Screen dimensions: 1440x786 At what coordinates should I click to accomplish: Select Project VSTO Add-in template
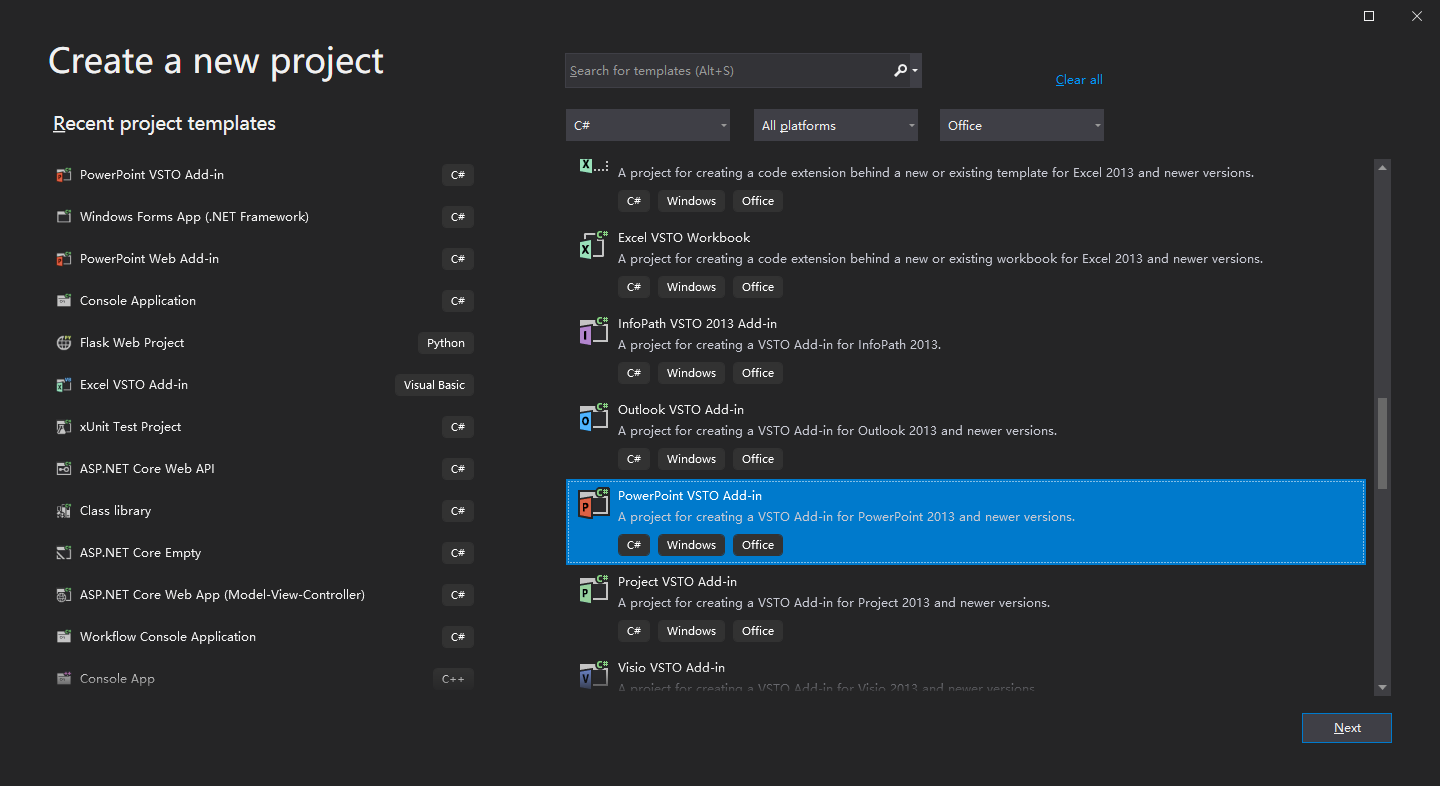click(x=966, y=607)
